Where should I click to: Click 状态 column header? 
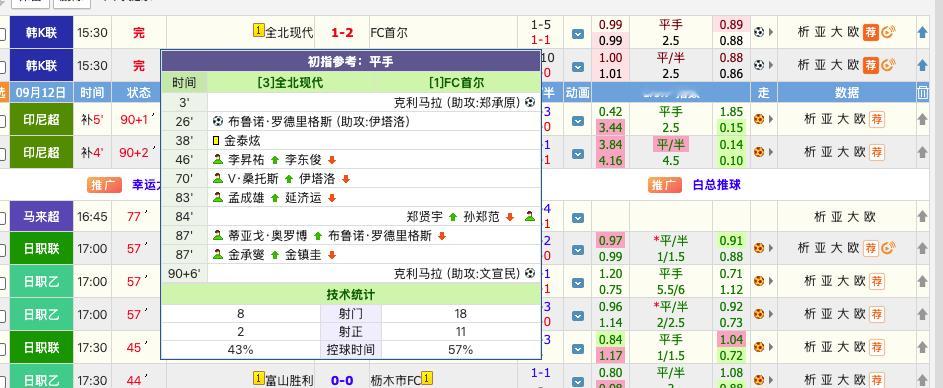pyautogui.click(x=139, y=93)
